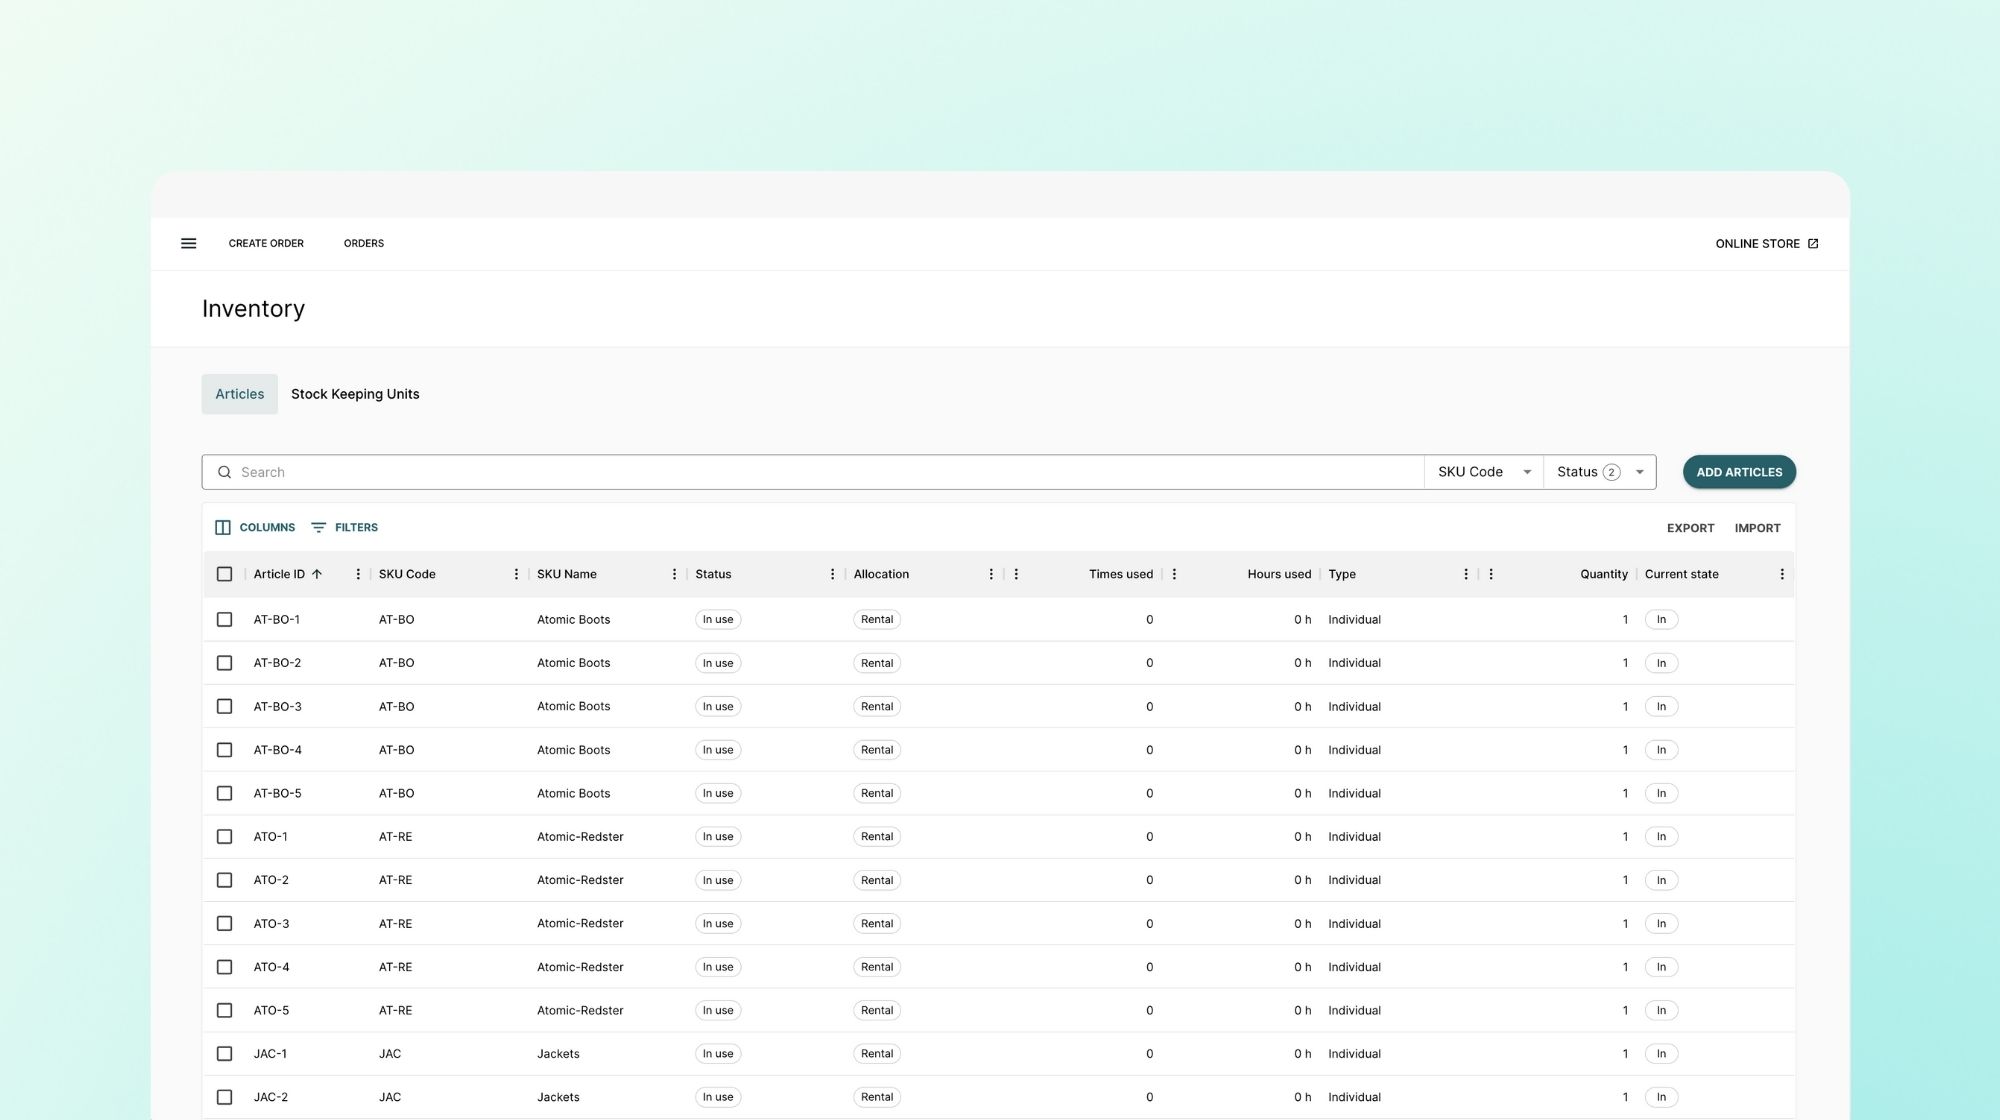Click Quantity column header
The width and height of the screenshot is (2000, 1120).
coord(1604,574)
